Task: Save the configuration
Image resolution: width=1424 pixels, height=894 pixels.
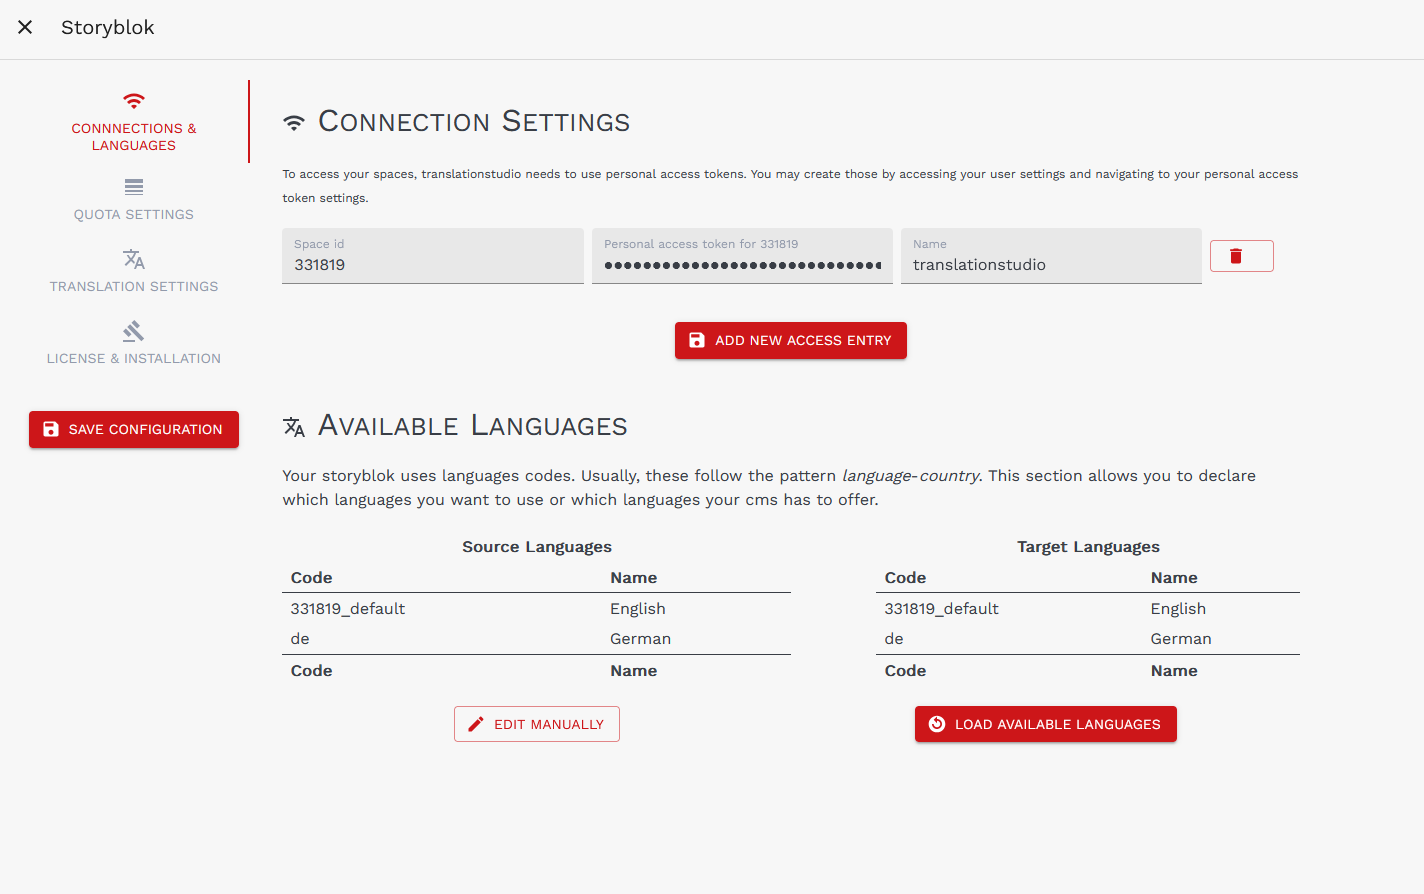Action: [134, 429]
